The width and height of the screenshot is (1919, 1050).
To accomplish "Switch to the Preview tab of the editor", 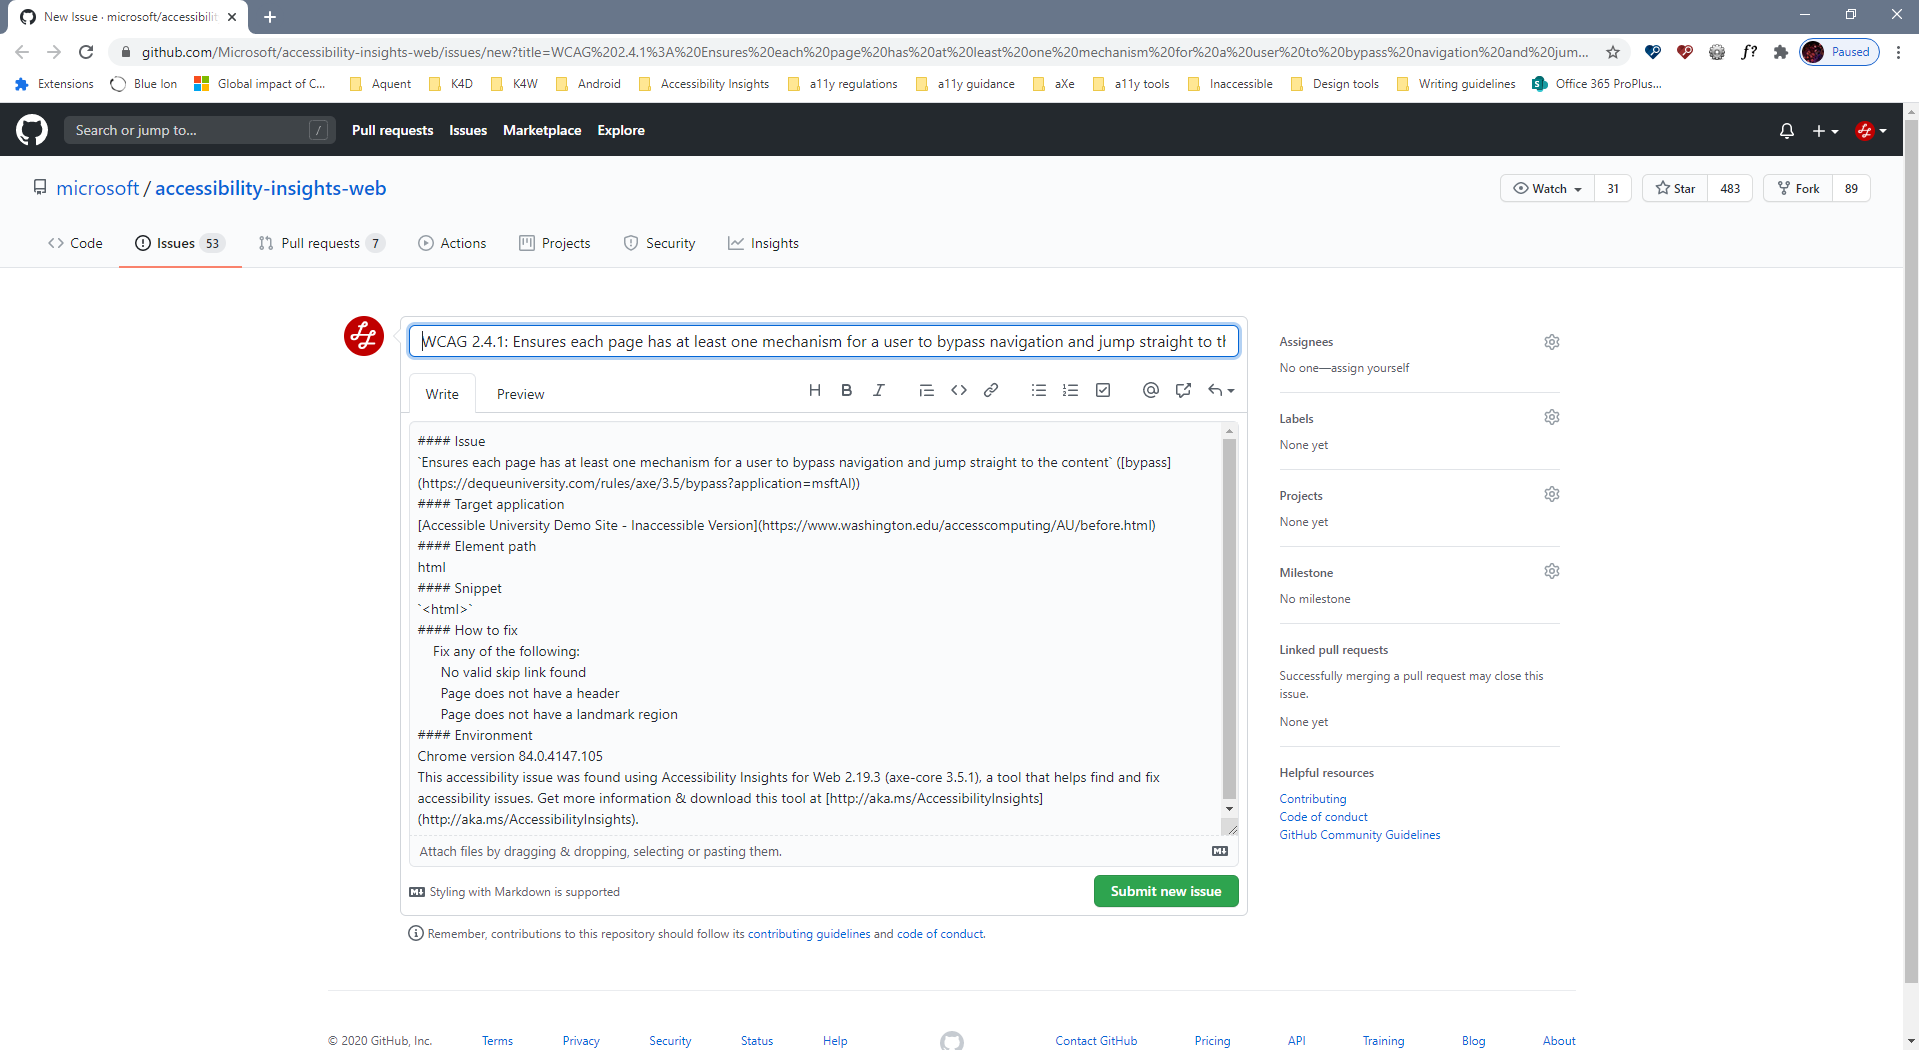I will (x=520, y=394).
